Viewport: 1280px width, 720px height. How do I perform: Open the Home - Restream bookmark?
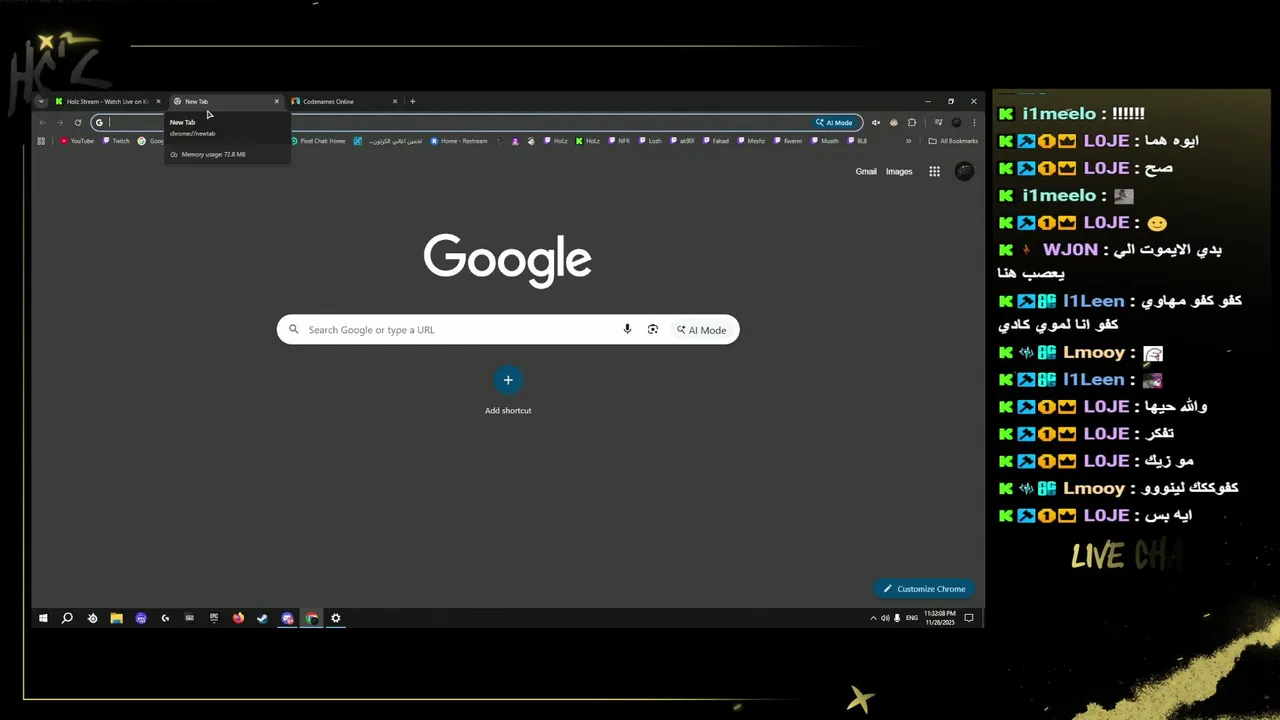click(x=459, y=141)
